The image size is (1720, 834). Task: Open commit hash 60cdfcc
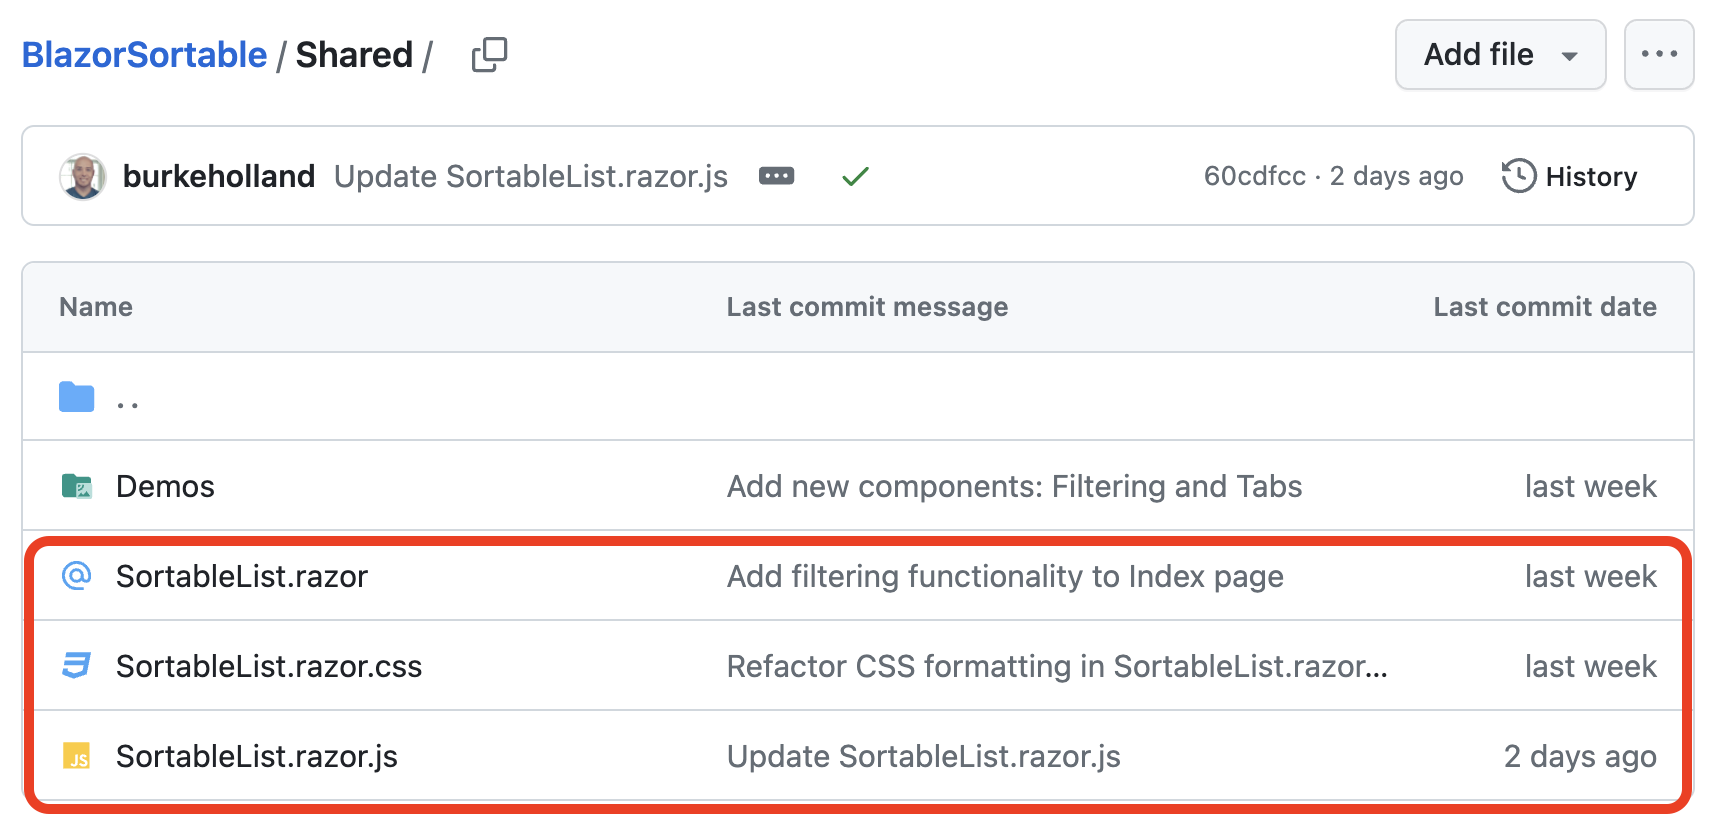pos(1254,177)
